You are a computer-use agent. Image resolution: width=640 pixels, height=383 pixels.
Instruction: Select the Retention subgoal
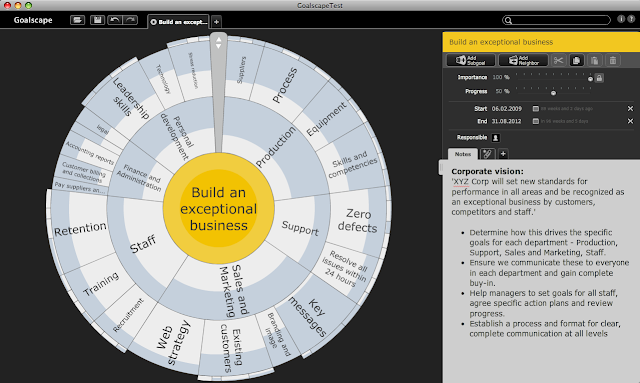pyautogui.click(x=80, y=229)
